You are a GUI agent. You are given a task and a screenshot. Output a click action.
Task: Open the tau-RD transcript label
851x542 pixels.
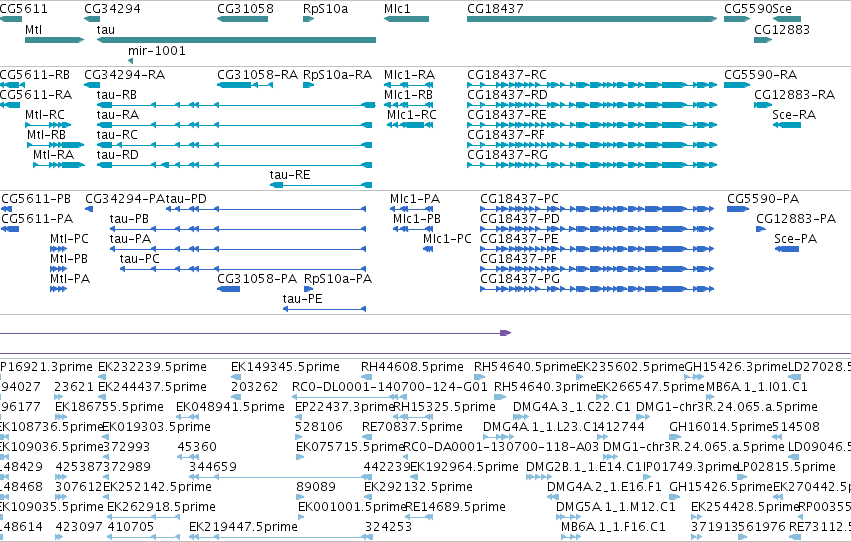[x=118, y=155]
